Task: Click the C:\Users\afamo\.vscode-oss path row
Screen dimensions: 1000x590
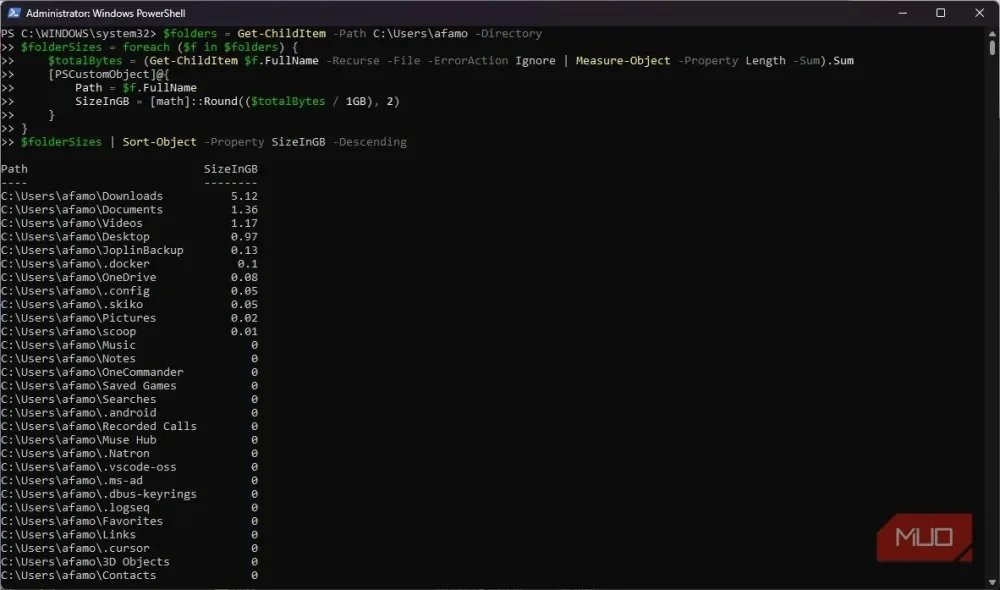Action: tap(89, 467)
